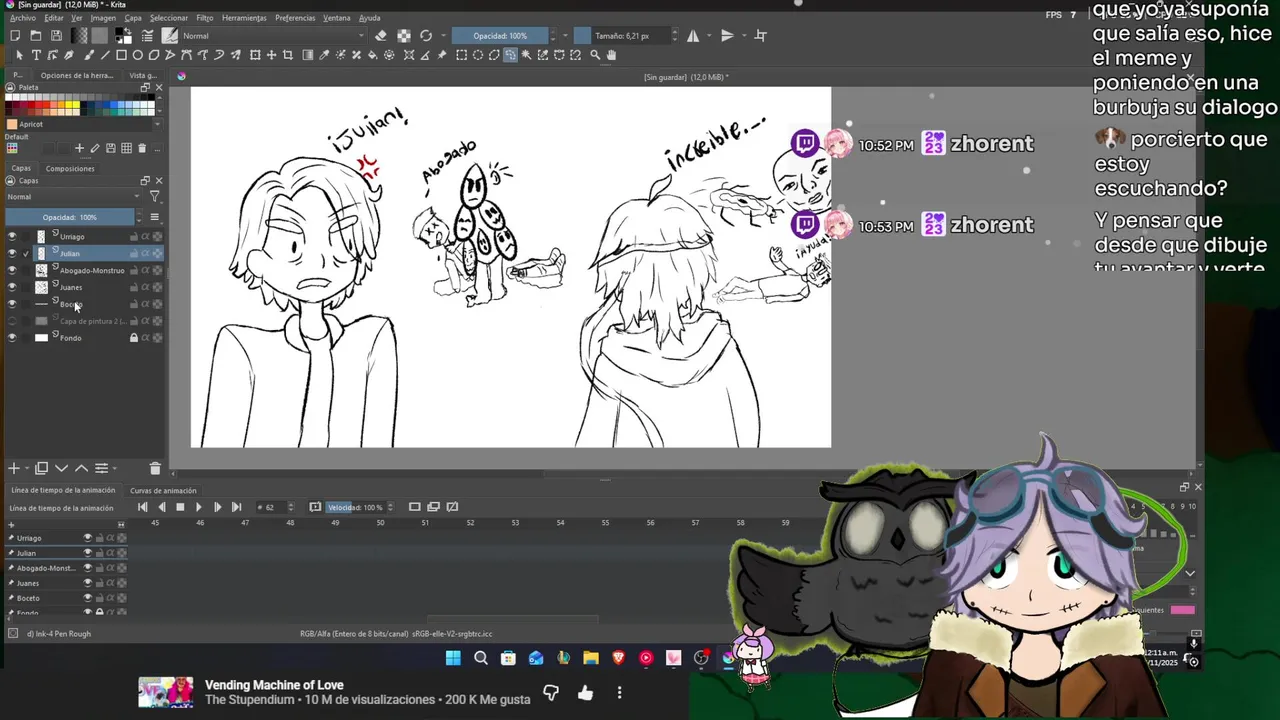Select the Rectangle tool

pyautogui.click(x=121, y=55)
